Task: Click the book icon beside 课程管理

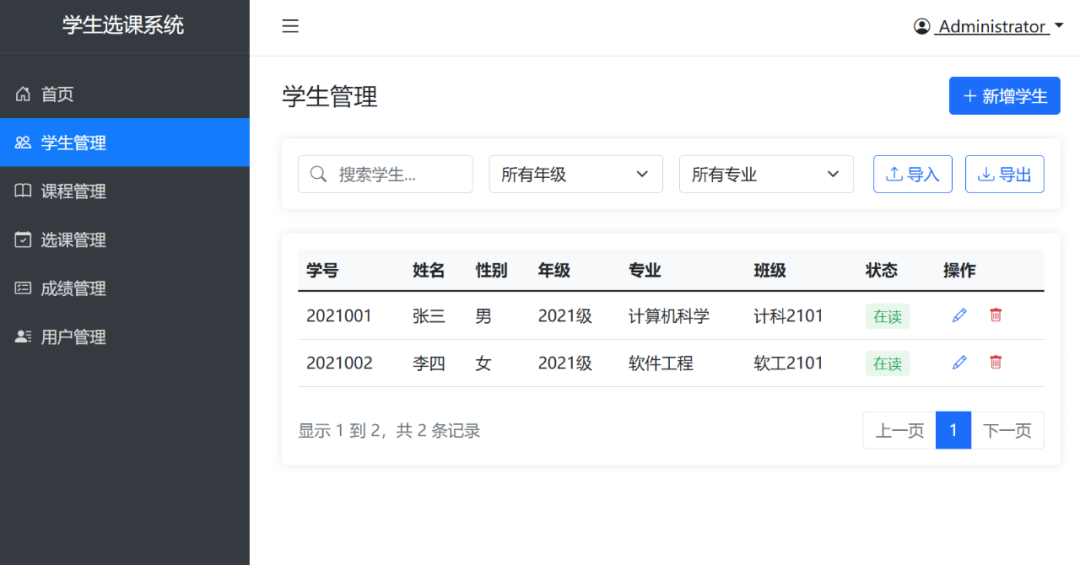Action: coord(23,191)
